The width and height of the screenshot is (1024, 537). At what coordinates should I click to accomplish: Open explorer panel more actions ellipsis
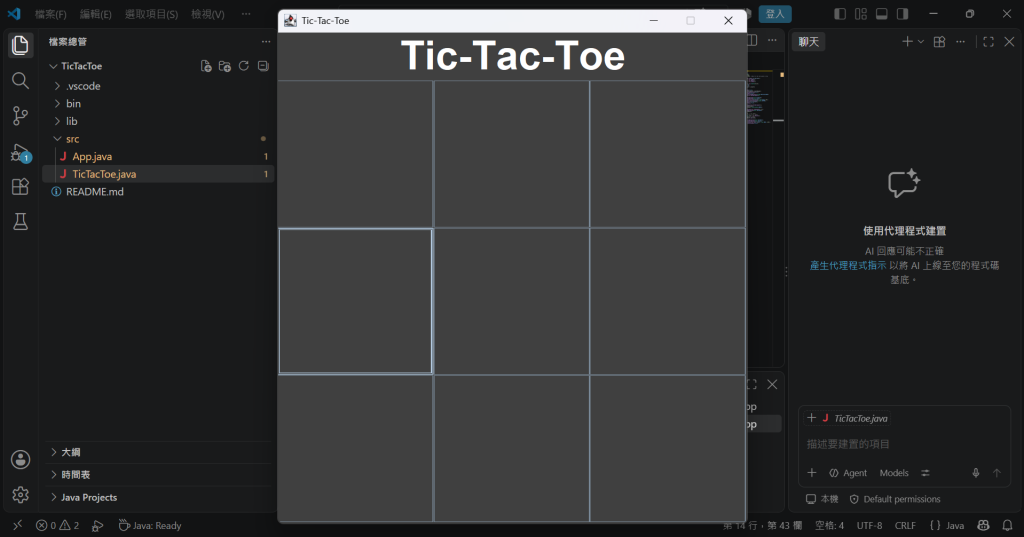tap(266, 42)
